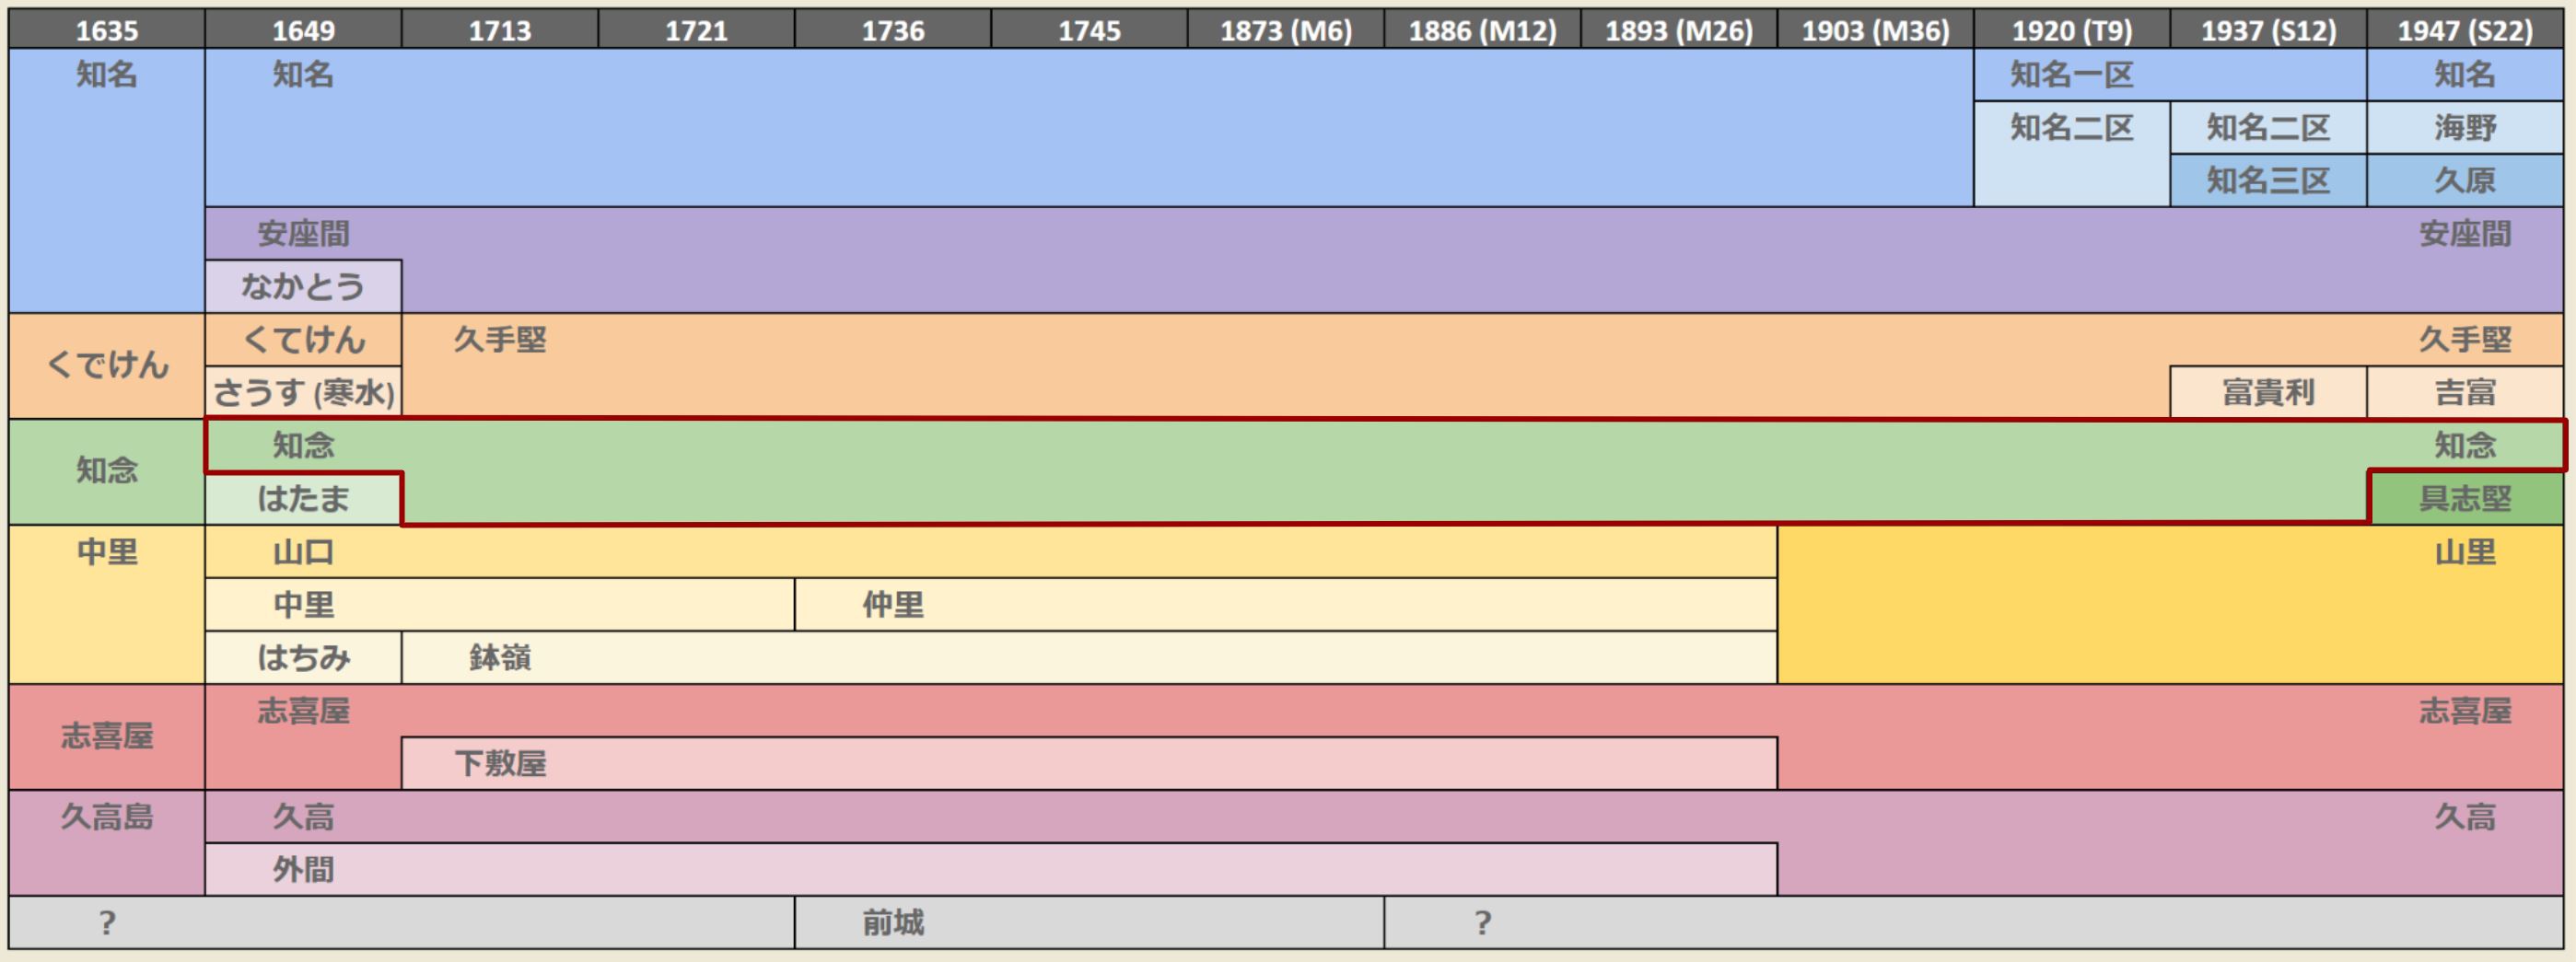2576x962 pixels.
Task: Click the 山里 cell
Action: pyautogui.click(x=2170, y=605)
